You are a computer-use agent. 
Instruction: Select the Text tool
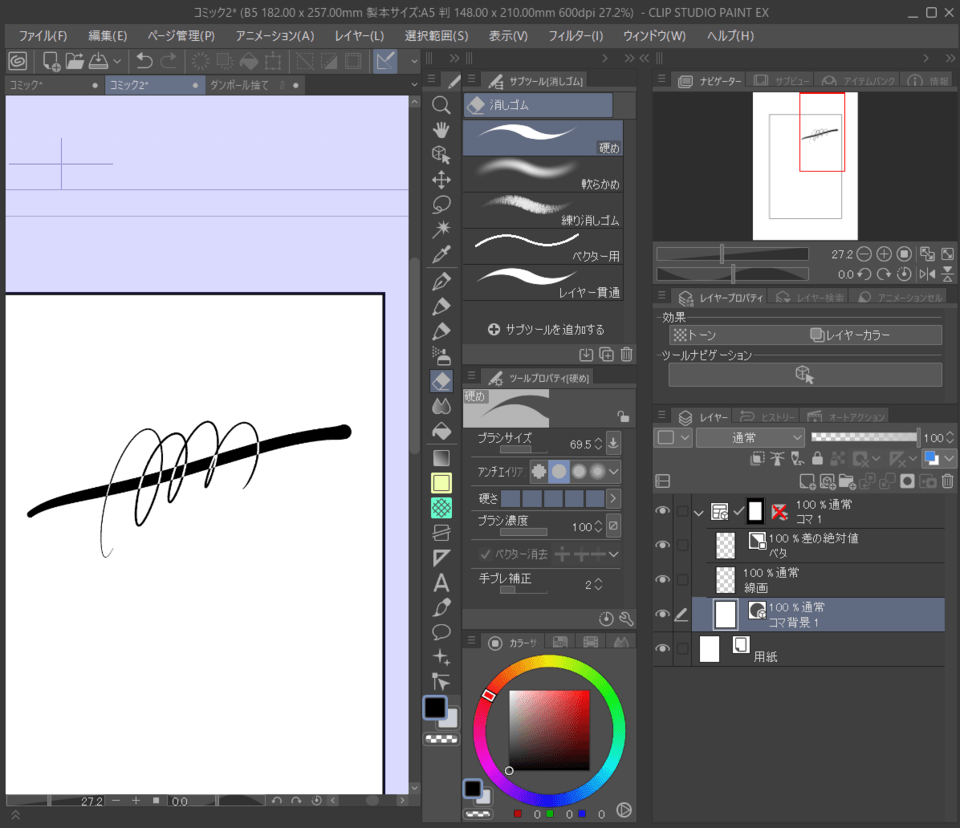pyautogui.click(x=441, y=582)
